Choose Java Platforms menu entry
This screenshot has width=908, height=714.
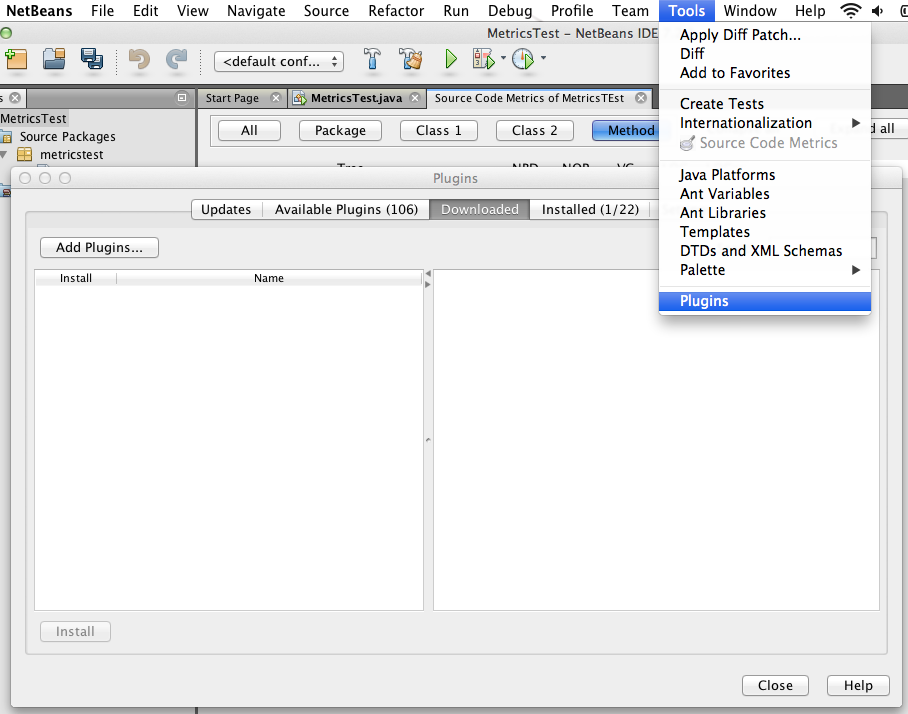764,175
